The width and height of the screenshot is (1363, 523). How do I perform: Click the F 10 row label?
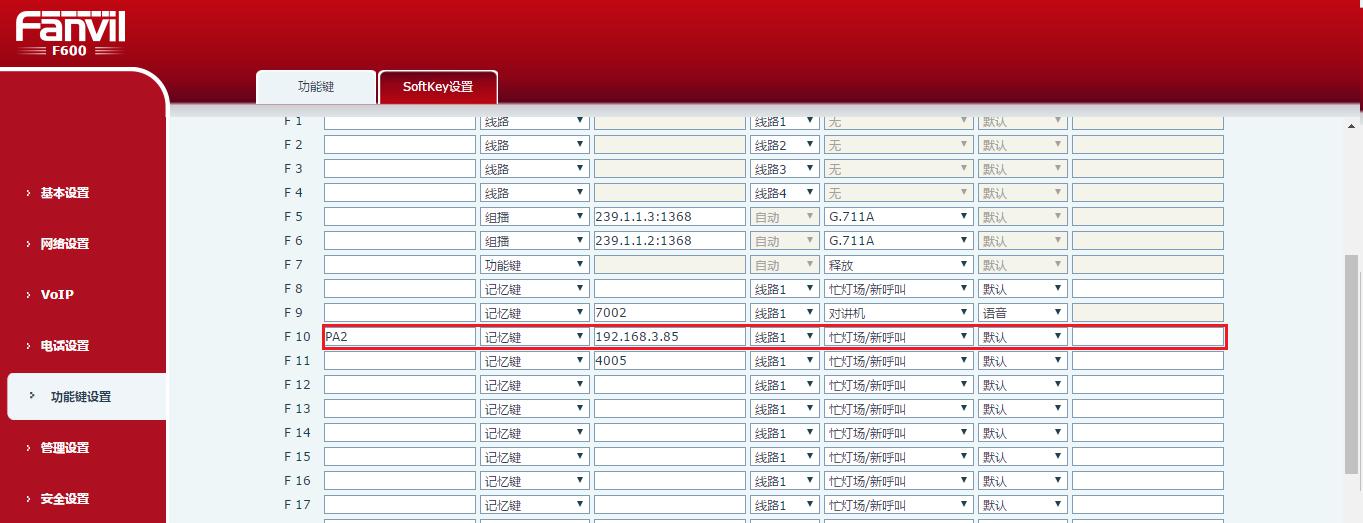coord(297,337)
